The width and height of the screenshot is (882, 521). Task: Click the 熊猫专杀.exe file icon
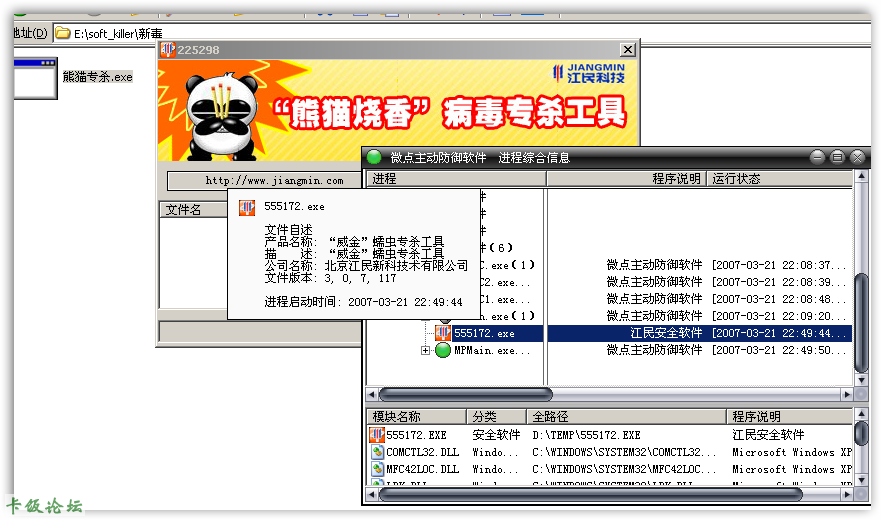(x=35, y=78)
